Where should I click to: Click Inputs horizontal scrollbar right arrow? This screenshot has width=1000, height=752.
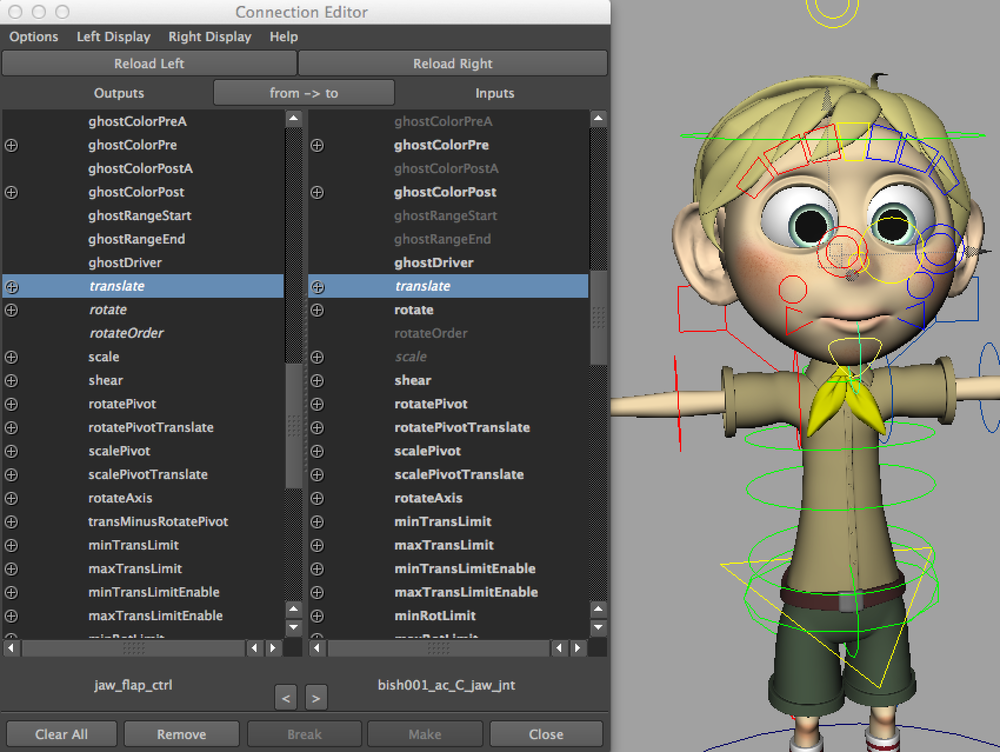pos(578,648)
